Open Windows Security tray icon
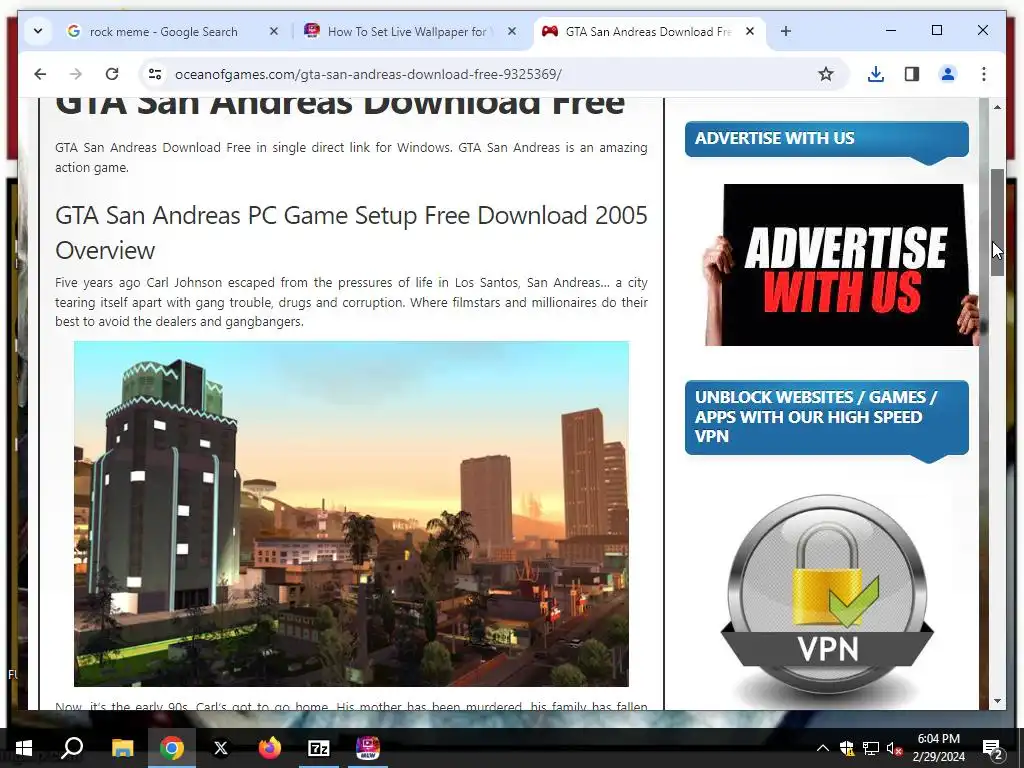1024x768 pixels. coord(846,748)
